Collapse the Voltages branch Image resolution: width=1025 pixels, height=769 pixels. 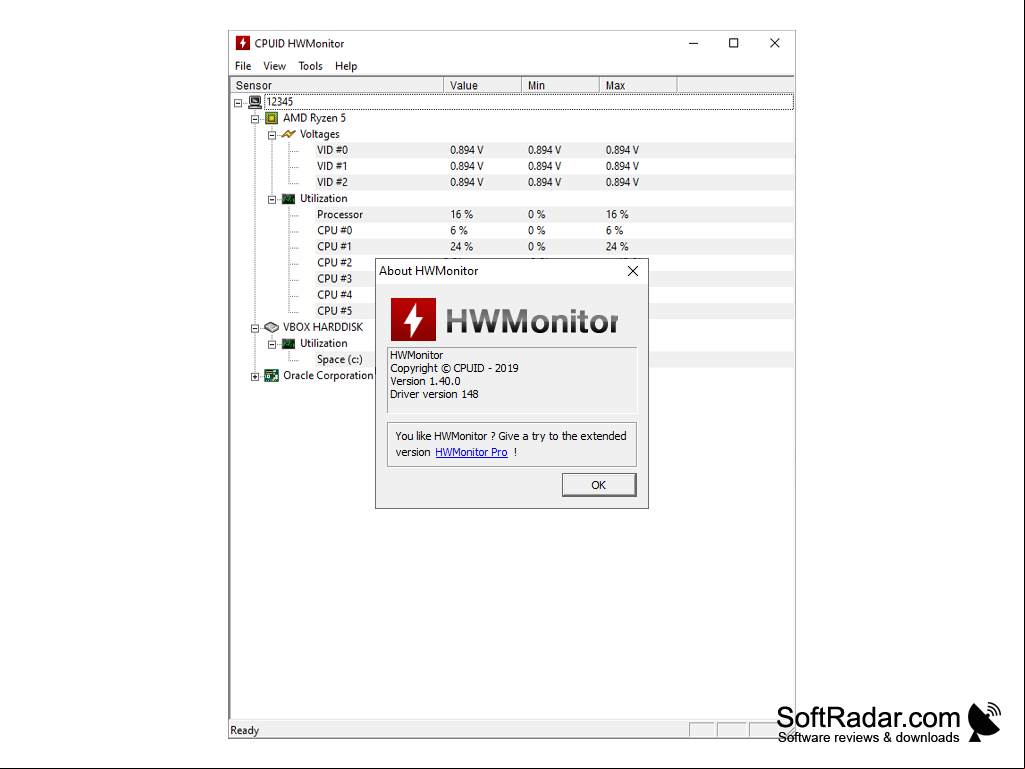click(x=272, y=135)
